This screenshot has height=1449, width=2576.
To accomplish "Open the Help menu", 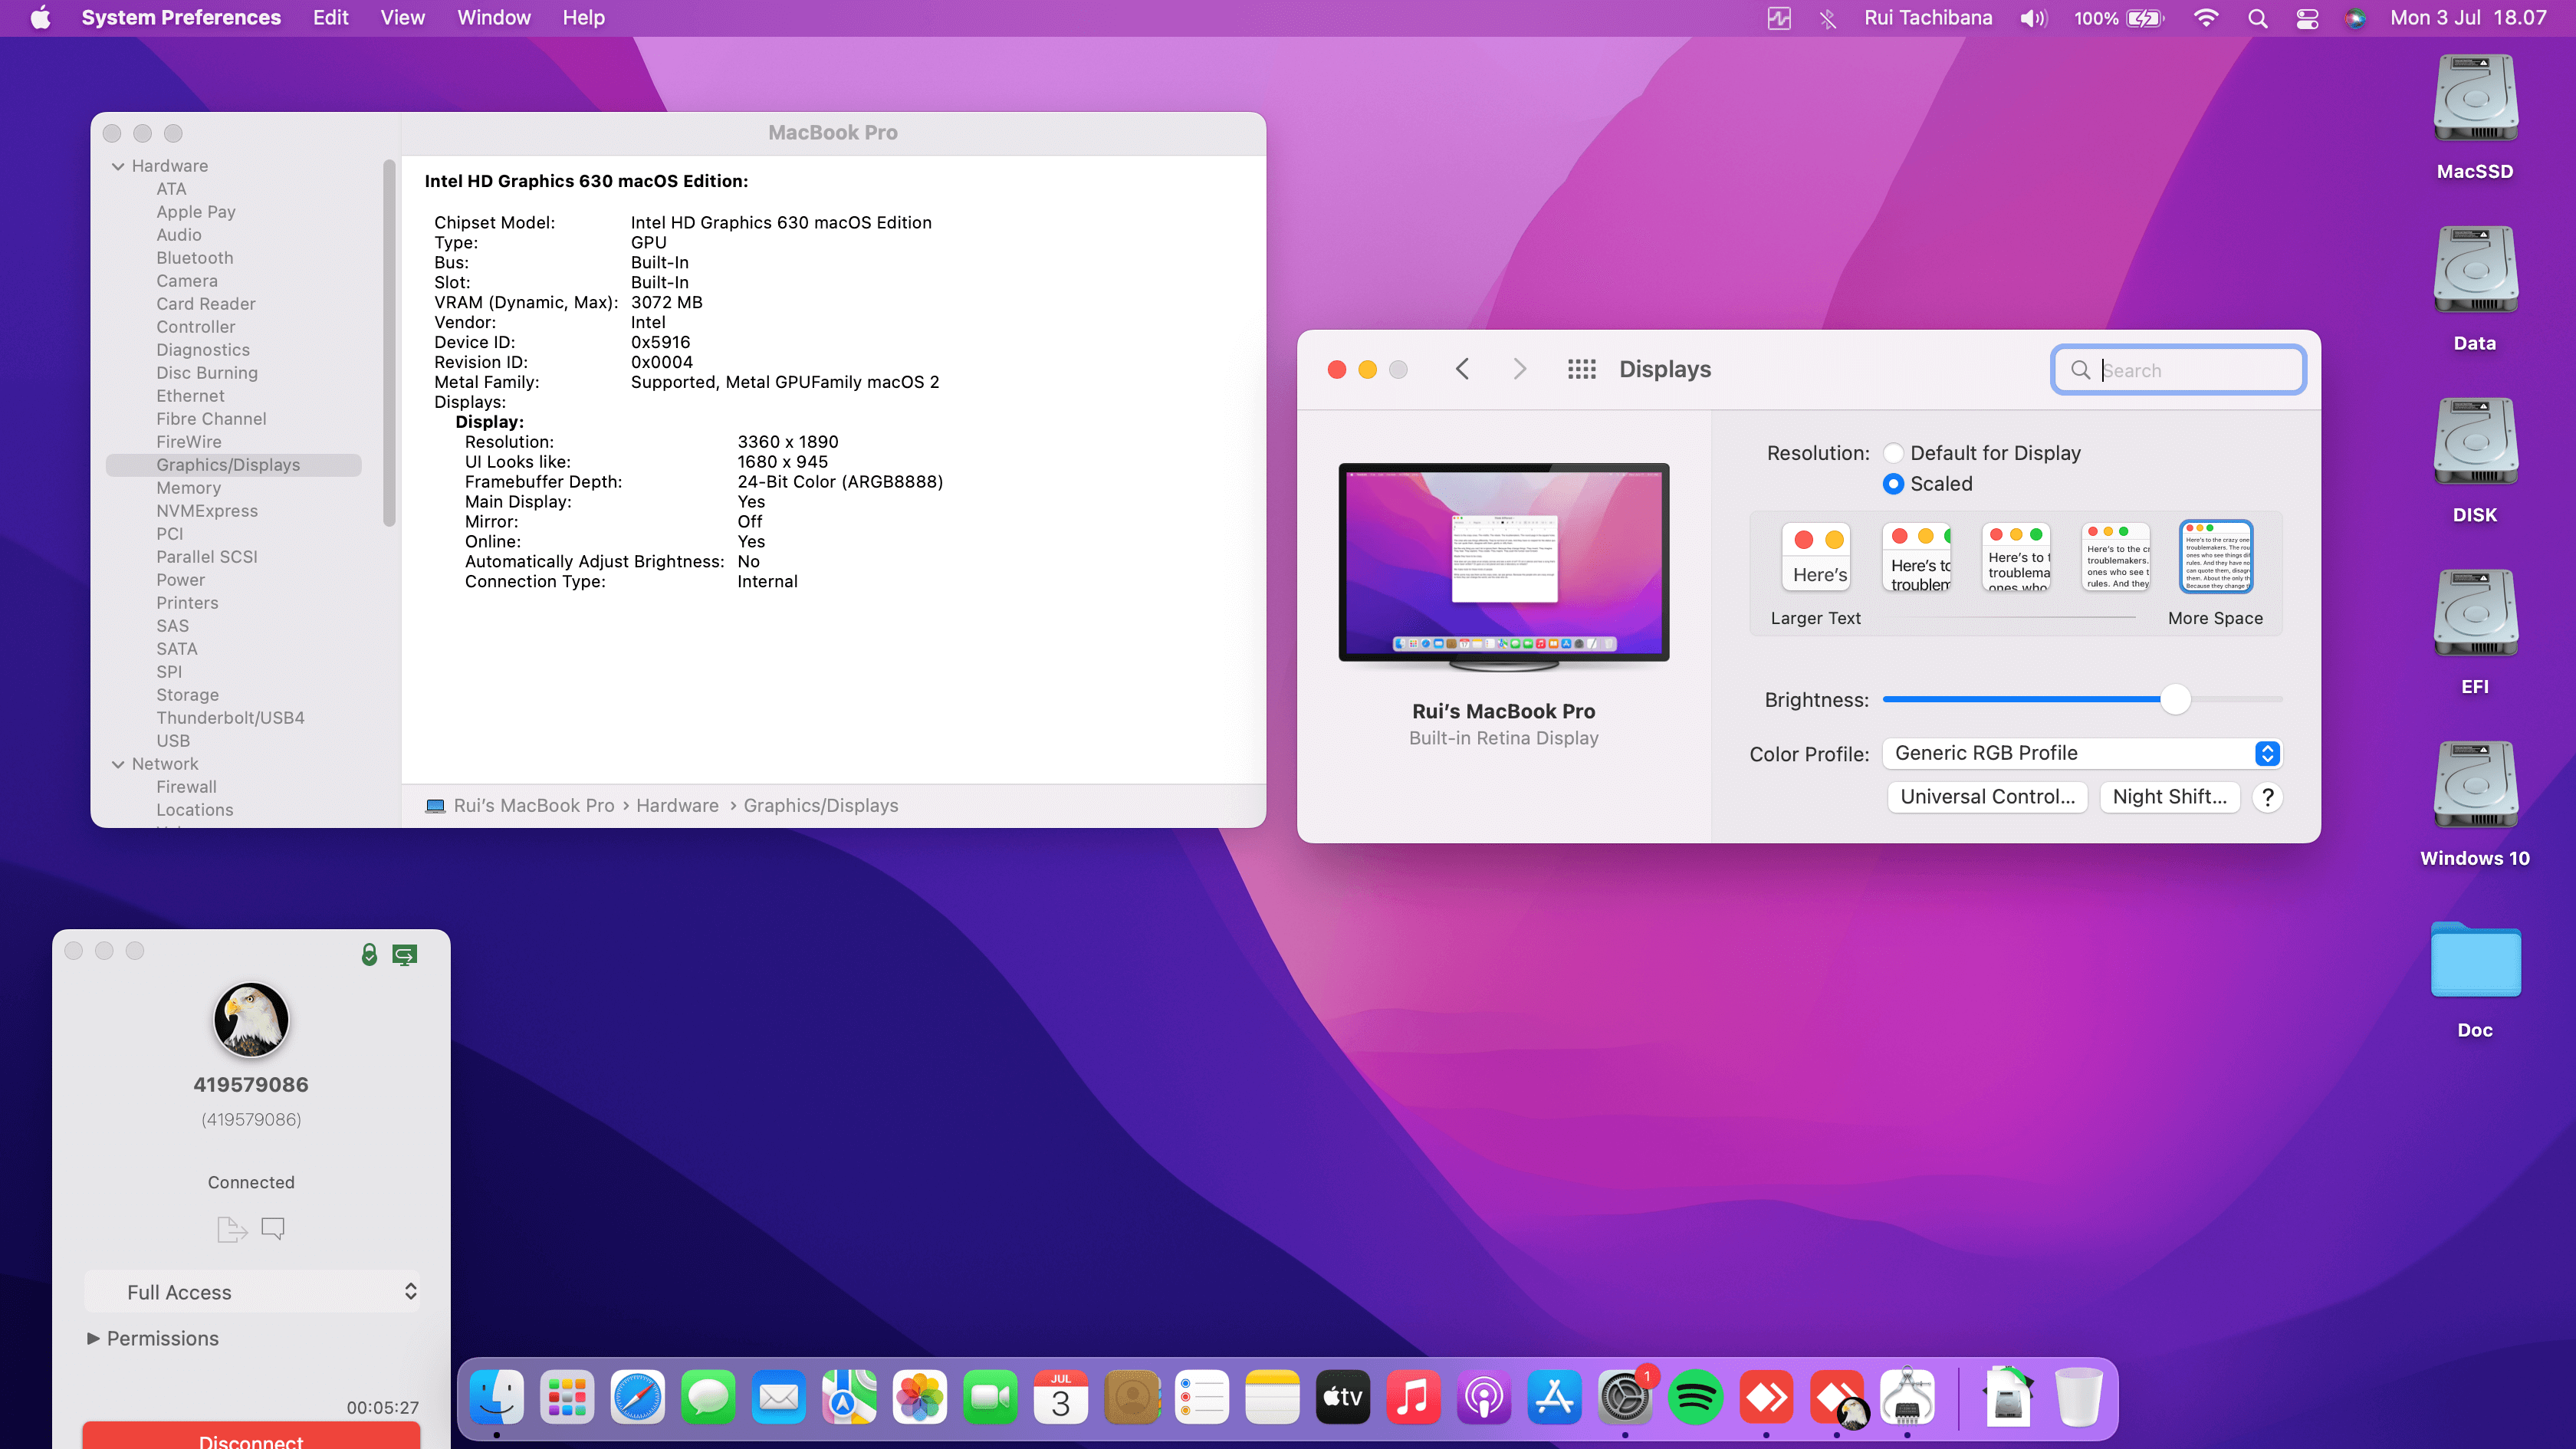I will click(x=583, y=18).
